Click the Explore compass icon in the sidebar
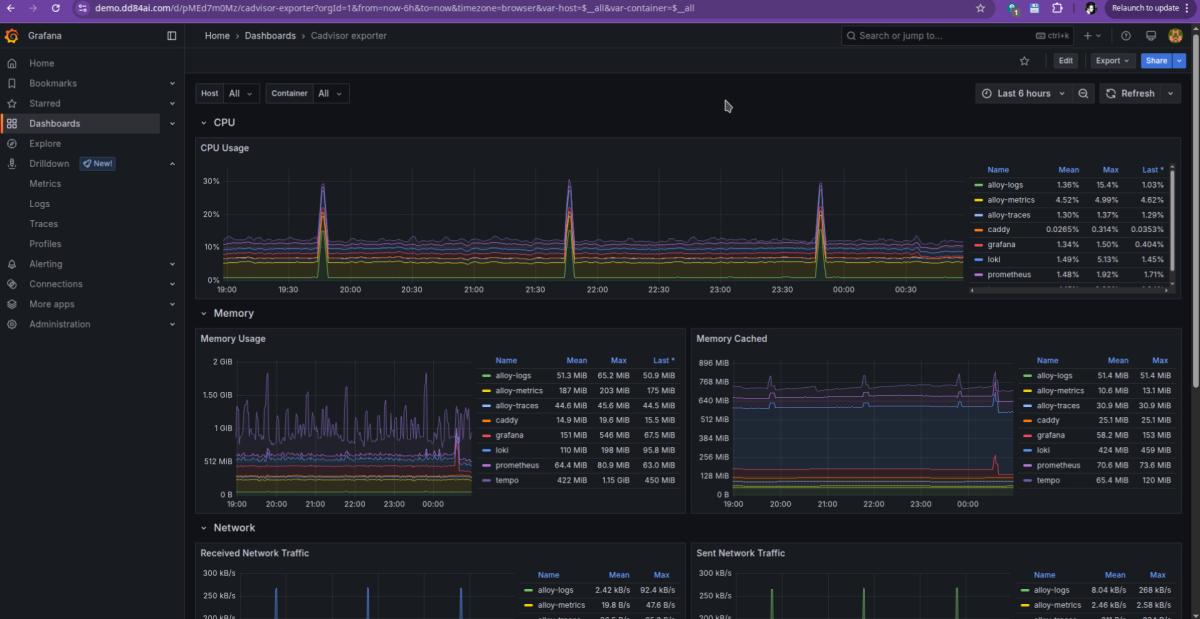This screenshot has width=1200, height=619. 12,144
